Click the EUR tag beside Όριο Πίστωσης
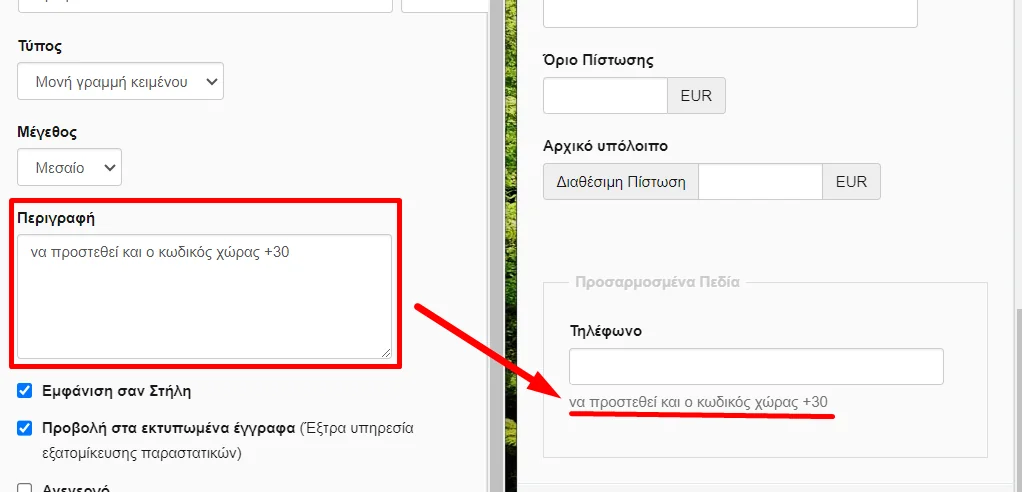The height and width of the screenshot is (492, 1022). tap(696, 96)
